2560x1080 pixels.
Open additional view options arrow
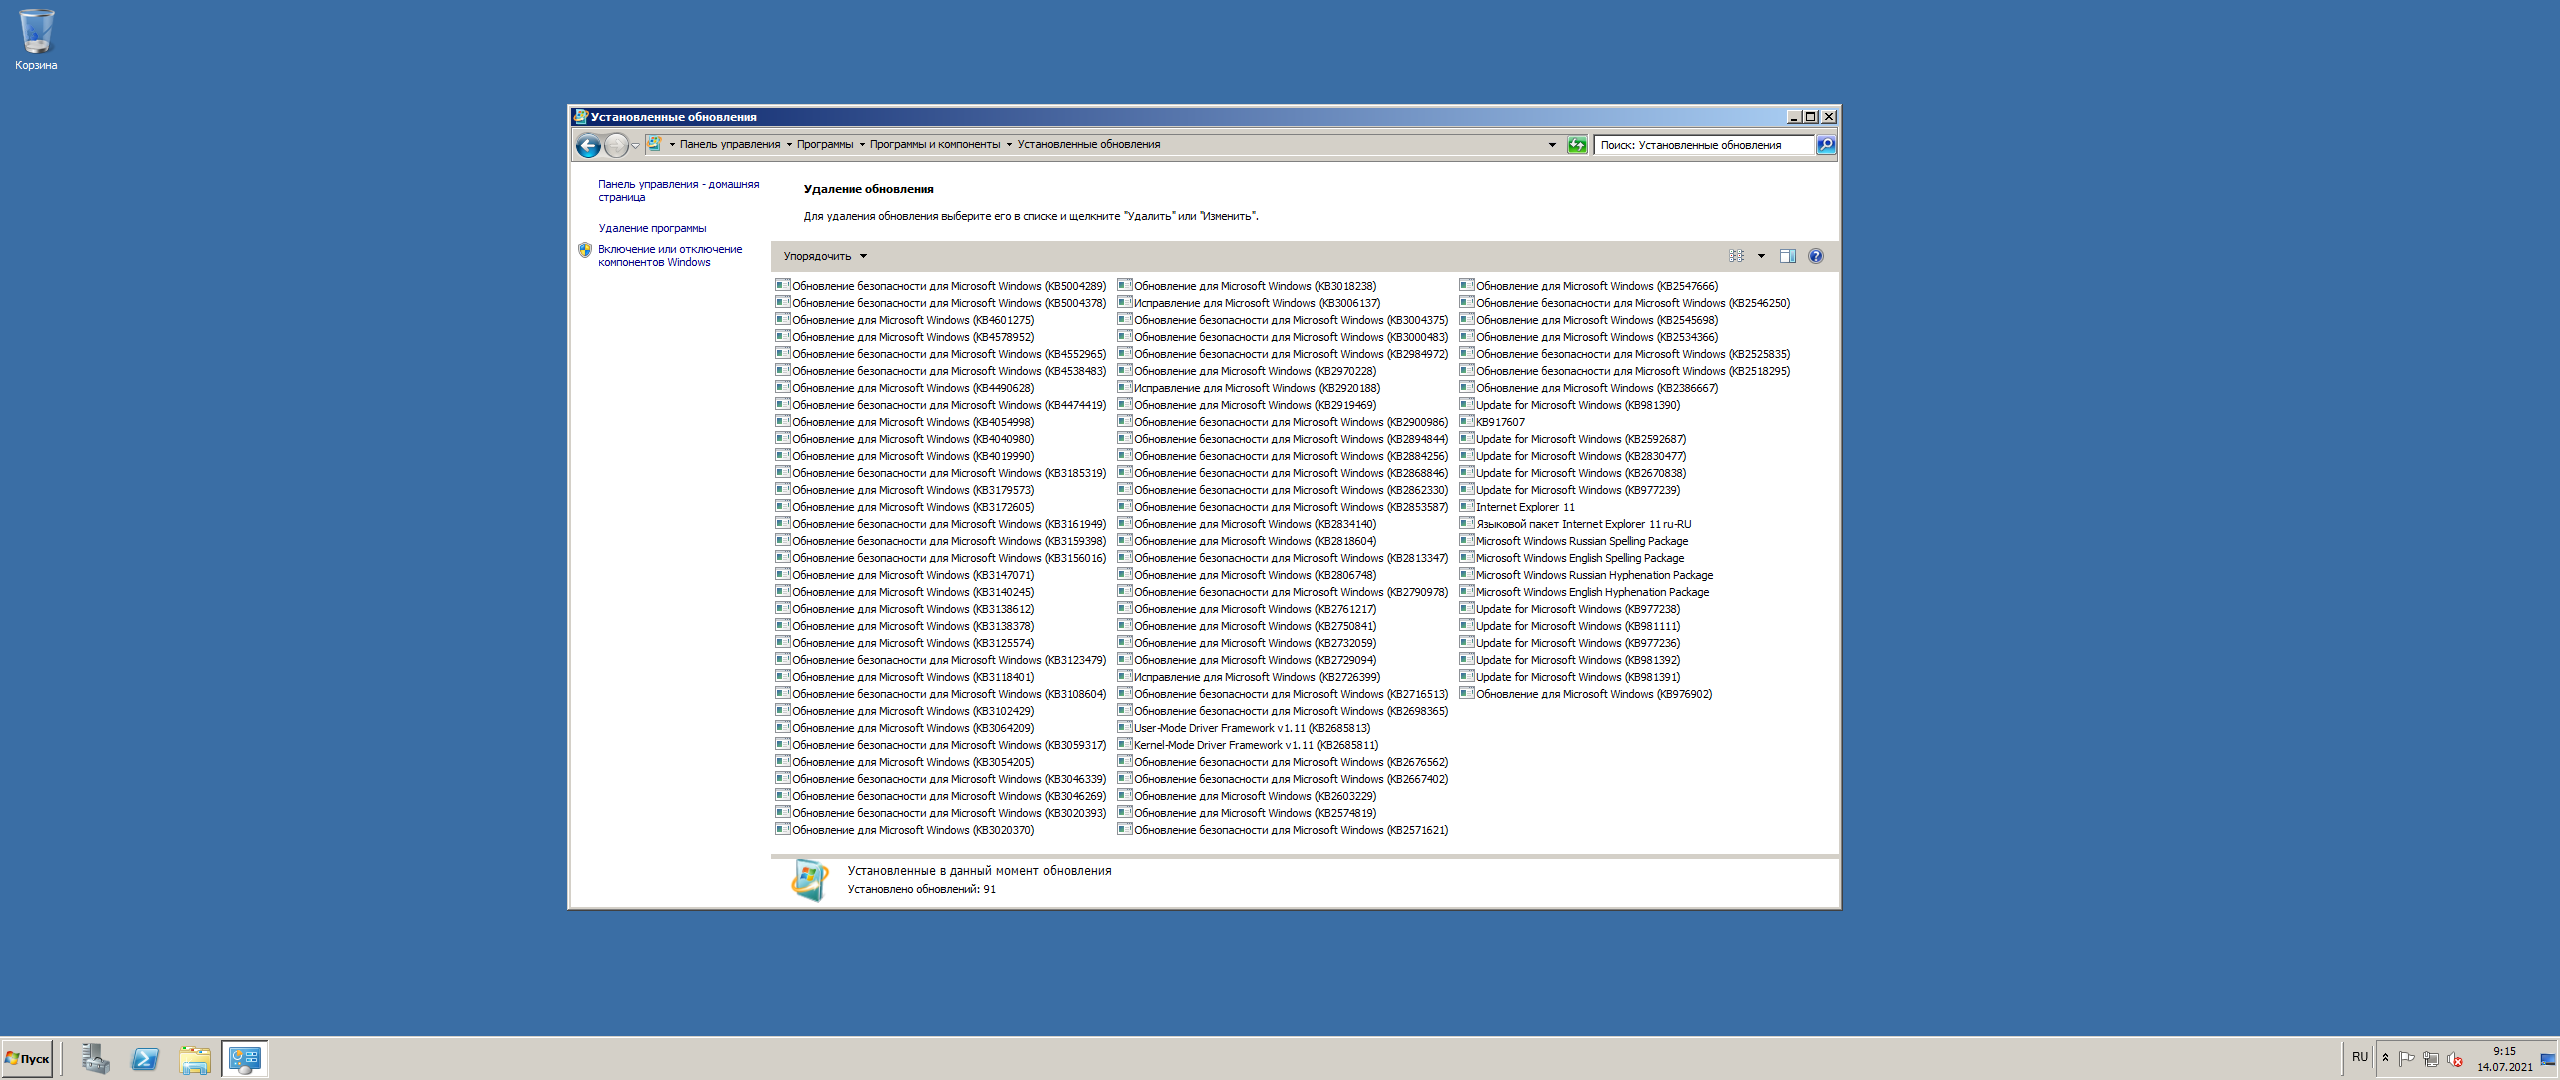click(1761, 257)
